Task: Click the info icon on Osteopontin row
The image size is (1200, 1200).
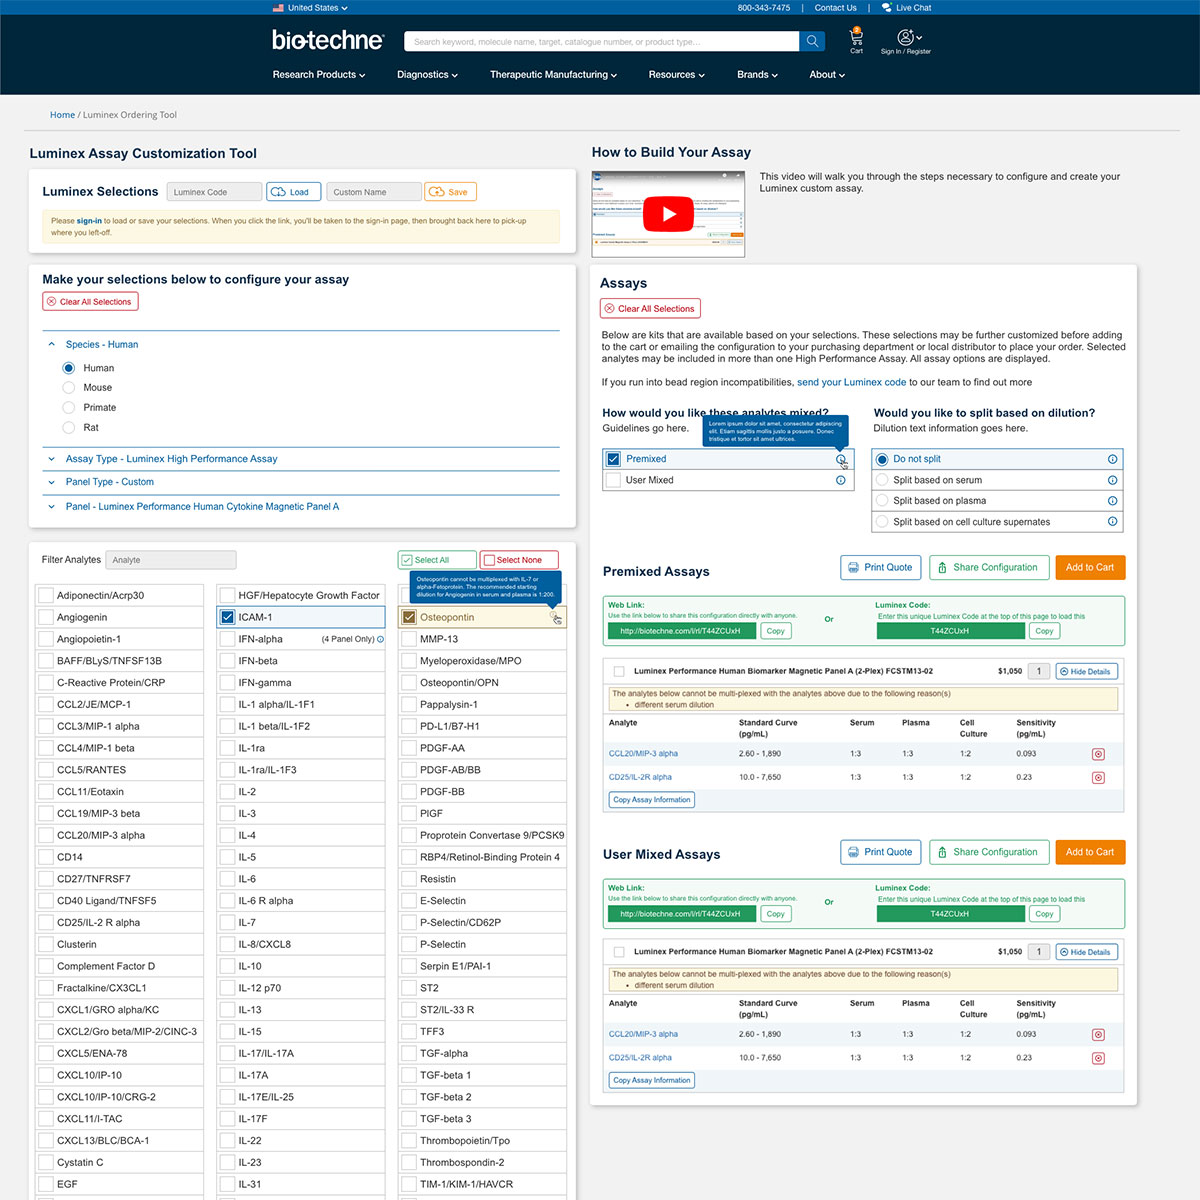Action: pos(555,618)
